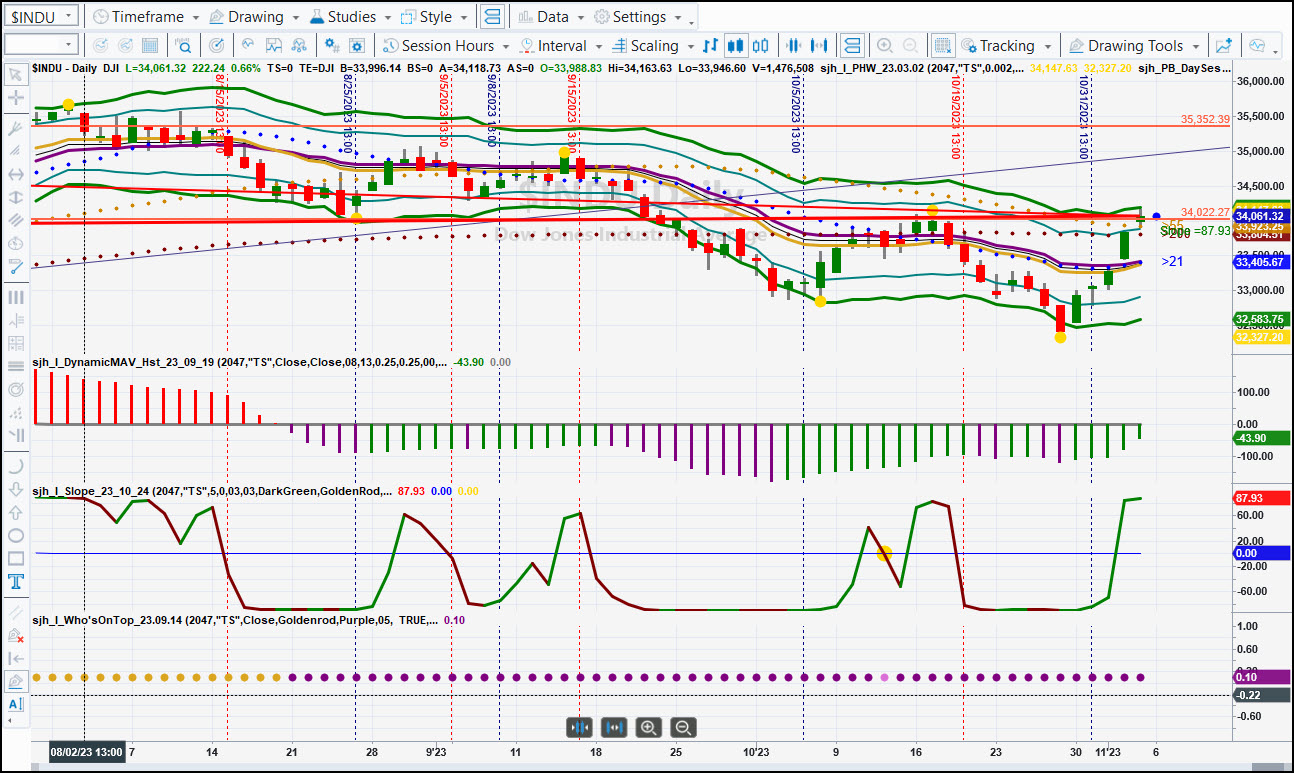The height and width of the screenshot is (773, 1294).
Task: Open the Scaling dropdown
Action: point(652,46)
